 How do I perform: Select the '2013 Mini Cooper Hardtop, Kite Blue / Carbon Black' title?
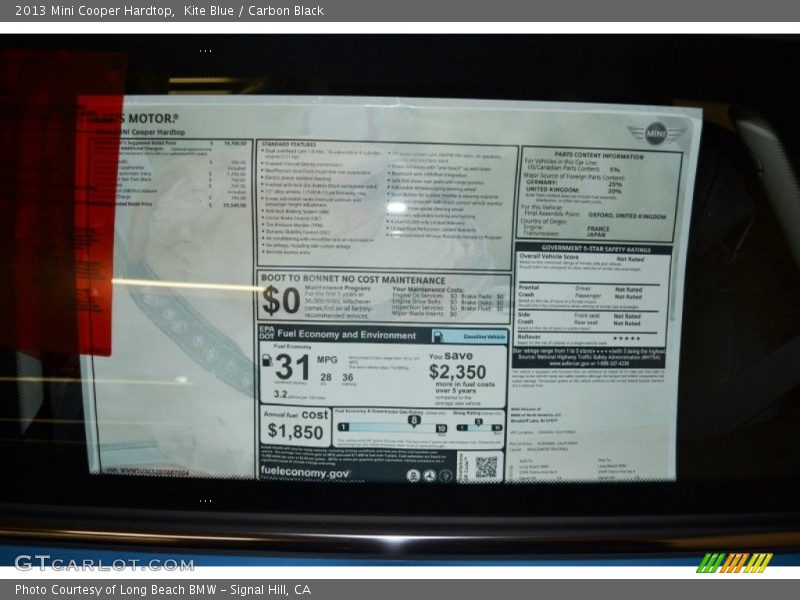169,11
